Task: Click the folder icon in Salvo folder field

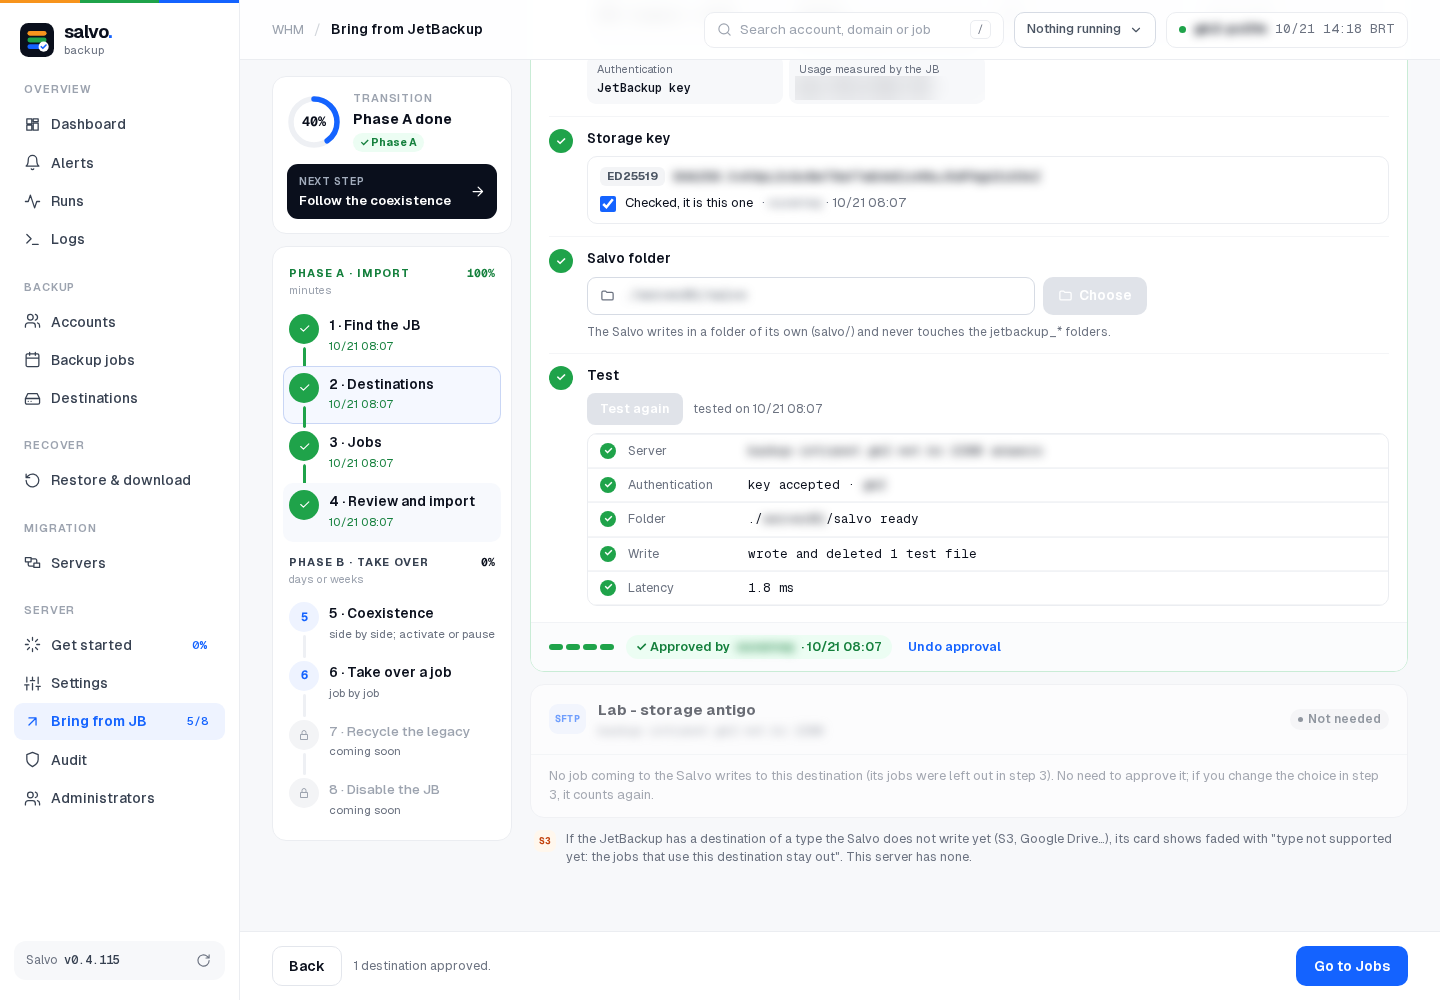Action: [x=607, y=296]
